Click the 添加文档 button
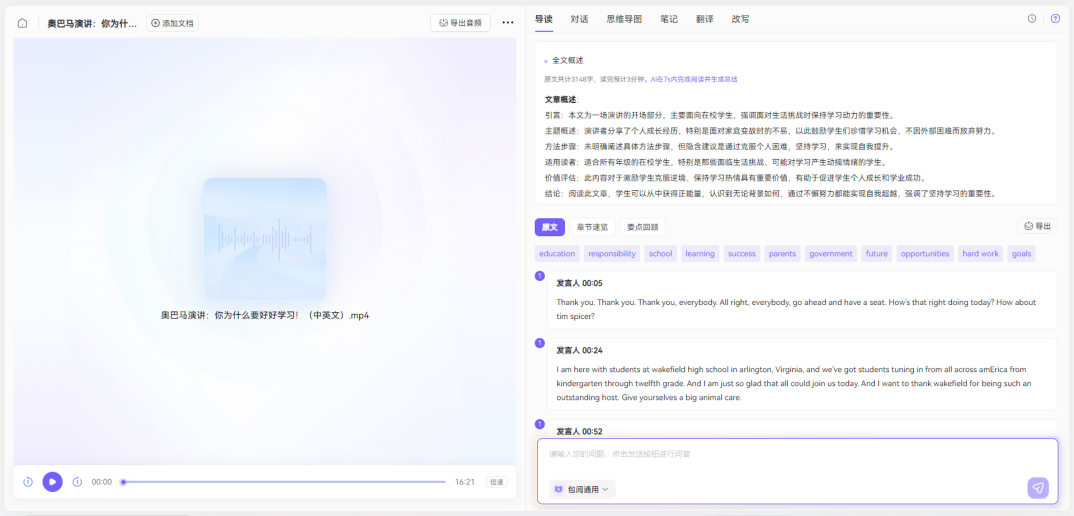Viewport: 1074px width, 516px height. (x=172, y=23)
